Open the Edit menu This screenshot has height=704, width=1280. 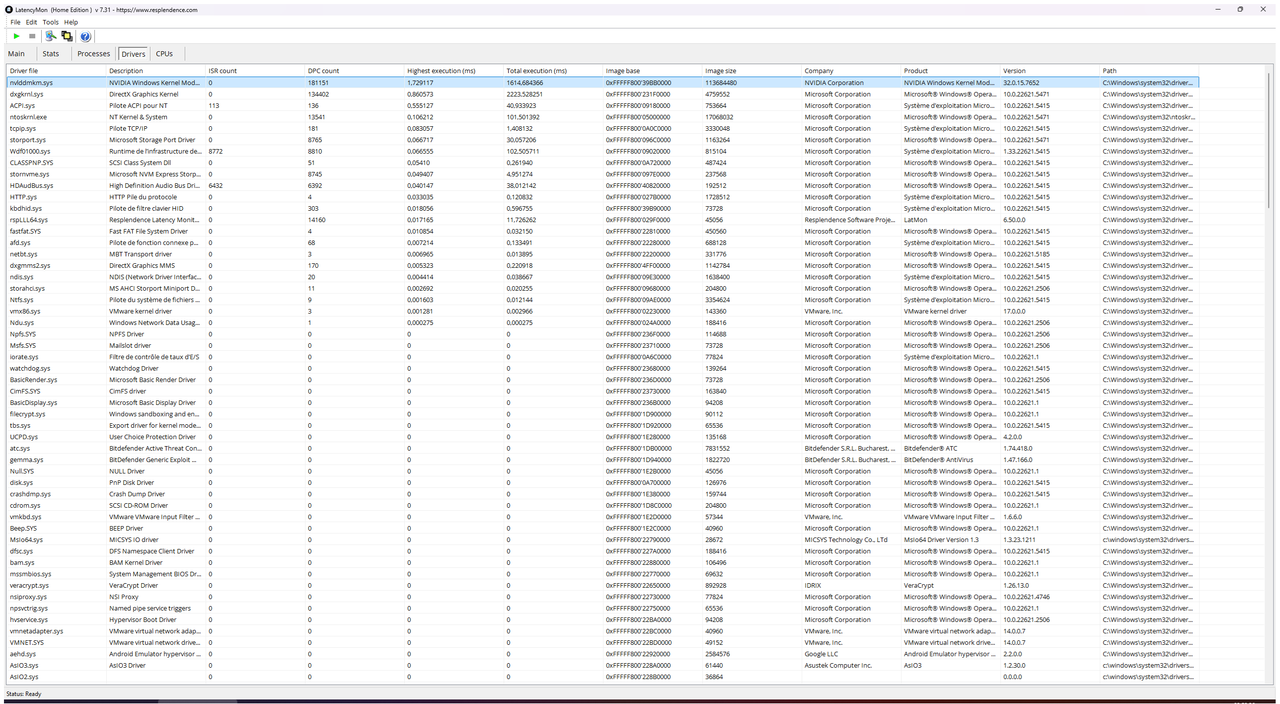click(31, 22)
